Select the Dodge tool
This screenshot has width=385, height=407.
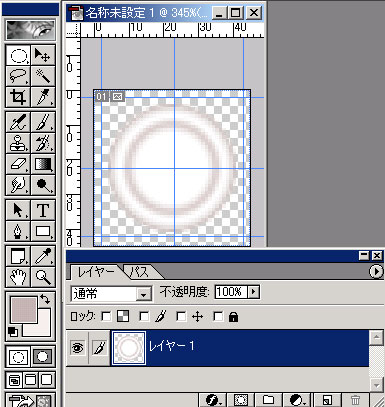pyautogui.click(x=43, y=184)
